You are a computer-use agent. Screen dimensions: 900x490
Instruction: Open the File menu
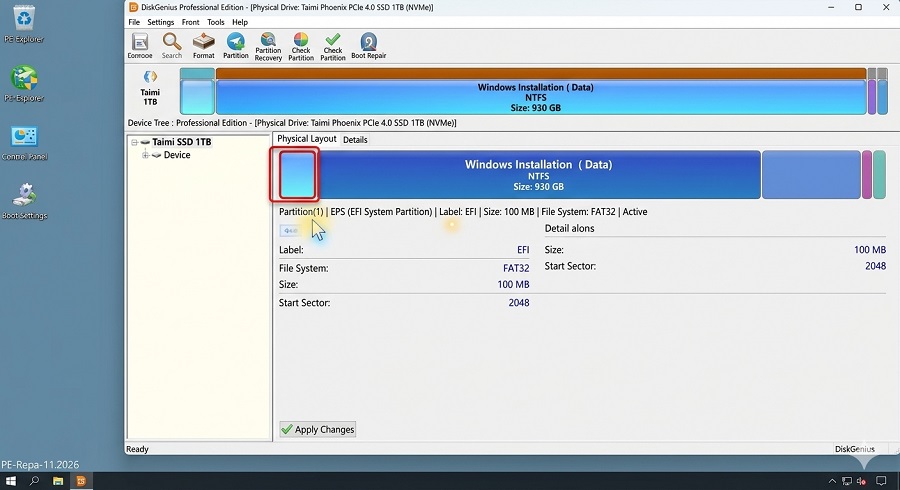point(134,22)
